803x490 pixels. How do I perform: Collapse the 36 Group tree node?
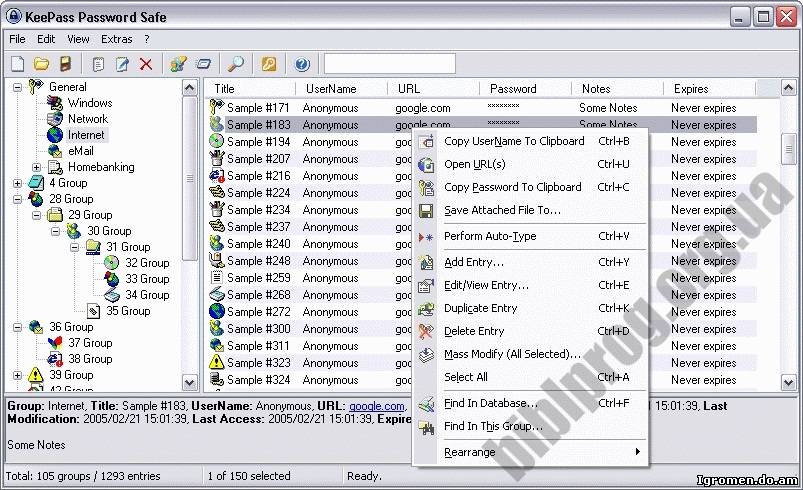(17, 327)
